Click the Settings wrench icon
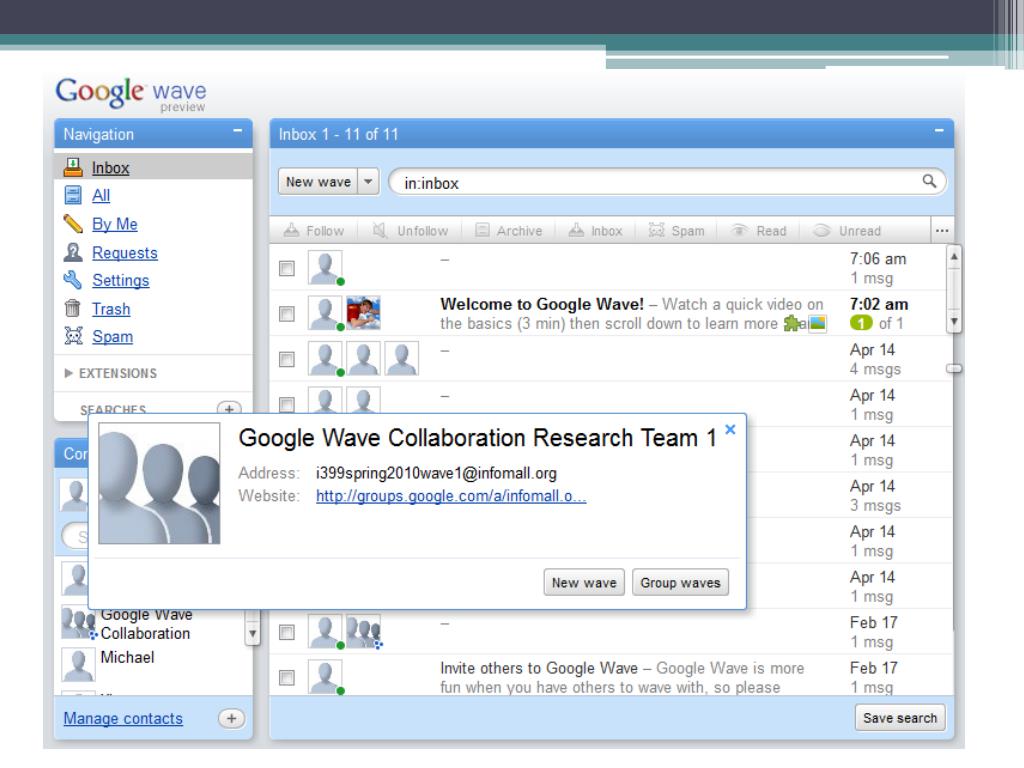 click(73, 280)
